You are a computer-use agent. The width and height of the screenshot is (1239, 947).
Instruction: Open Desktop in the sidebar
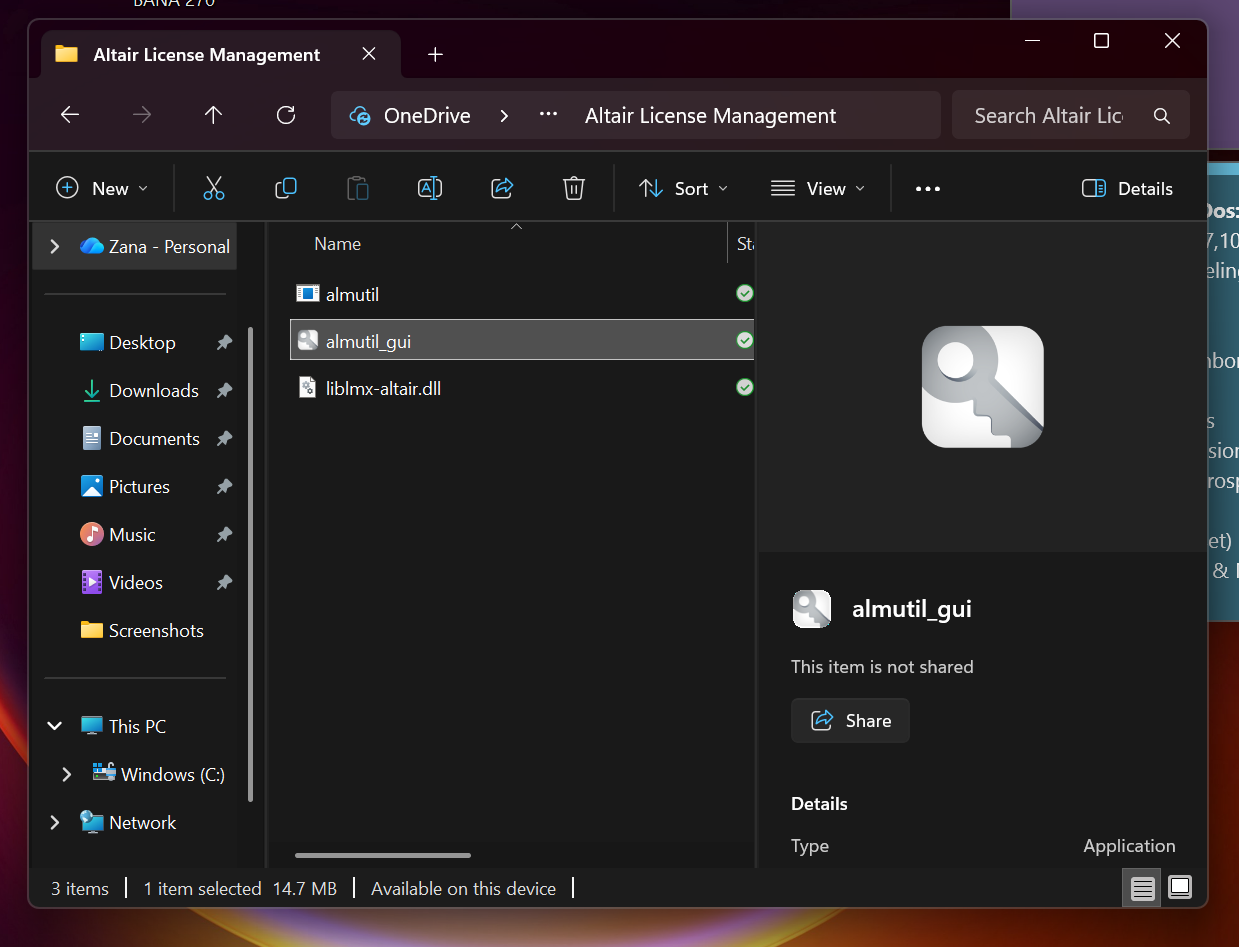tap(142, 342)
